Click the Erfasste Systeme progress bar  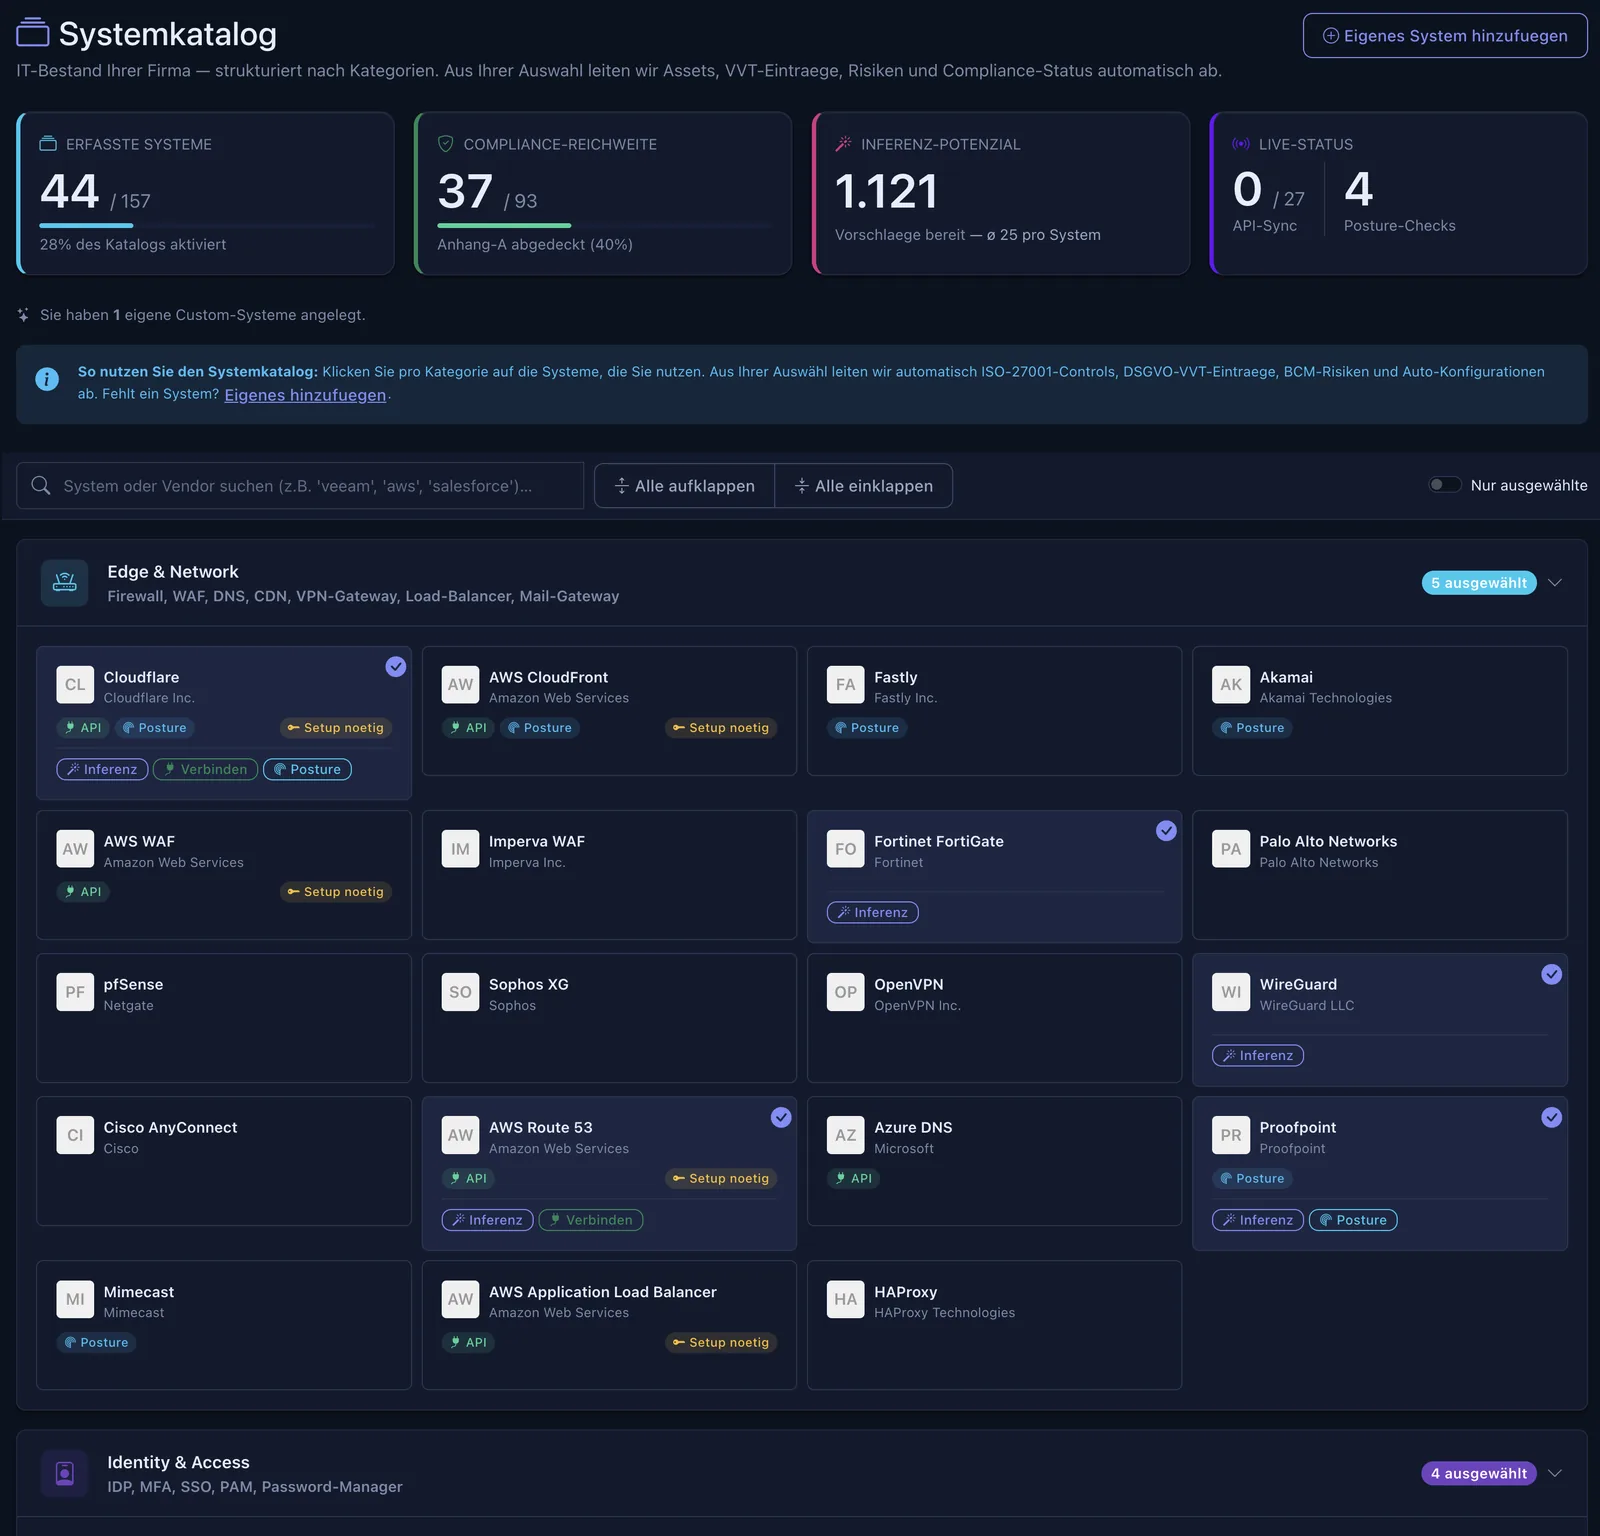(x=208, y=226)
